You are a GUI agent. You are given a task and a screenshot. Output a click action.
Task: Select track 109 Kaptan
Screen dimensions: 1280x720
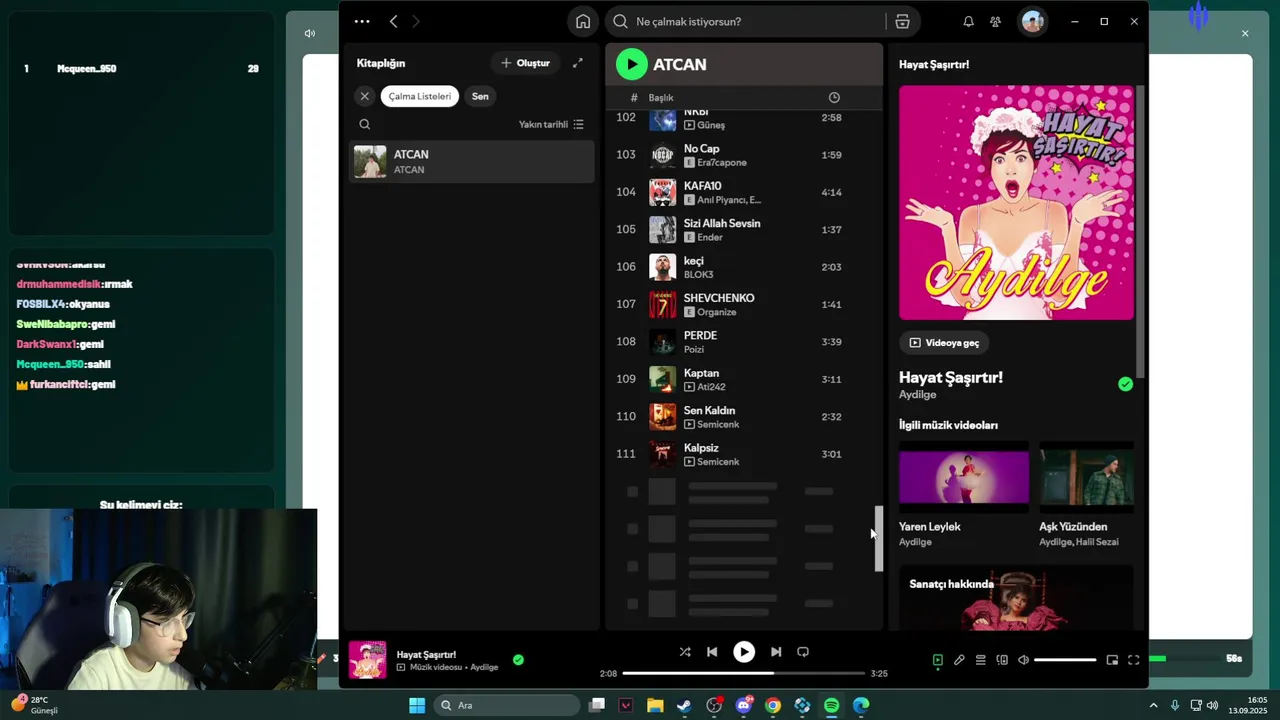pyautogui.click(x=743, y=379)
